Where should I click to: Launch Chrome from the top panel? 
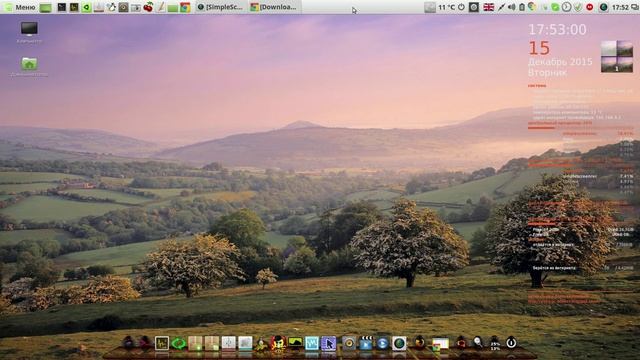point(185,7)
